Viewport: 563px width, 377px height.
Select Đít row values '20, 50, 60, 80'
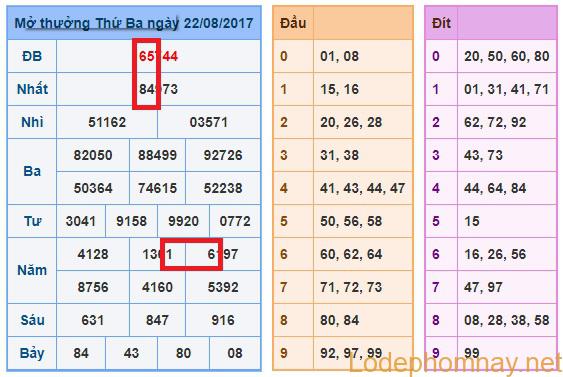coord(507,56)
